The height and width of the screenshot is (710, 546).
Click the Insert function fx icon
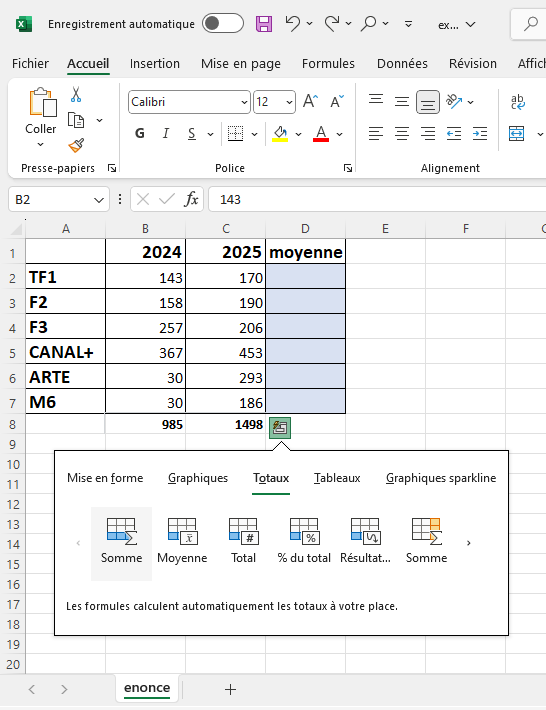tap(191, 199)
